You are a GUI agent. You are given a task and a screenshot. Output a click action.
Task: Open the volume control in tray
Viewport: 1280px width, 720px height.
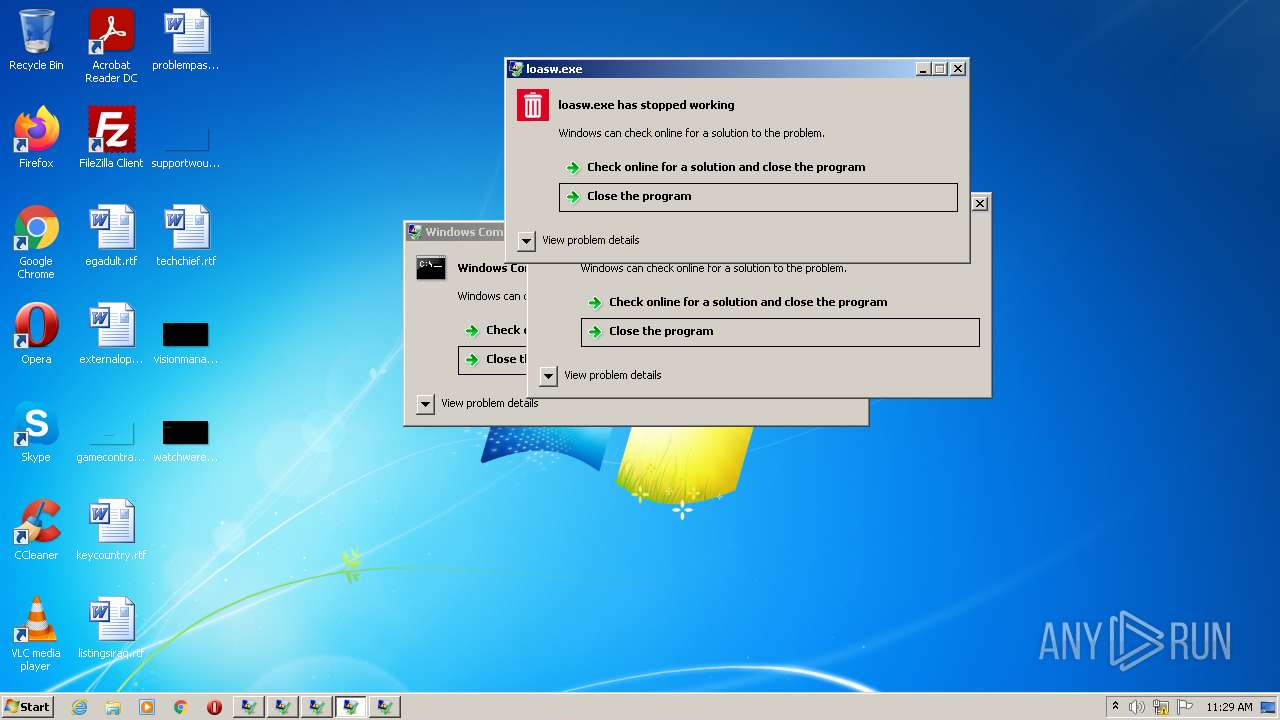click(1137, 707)
